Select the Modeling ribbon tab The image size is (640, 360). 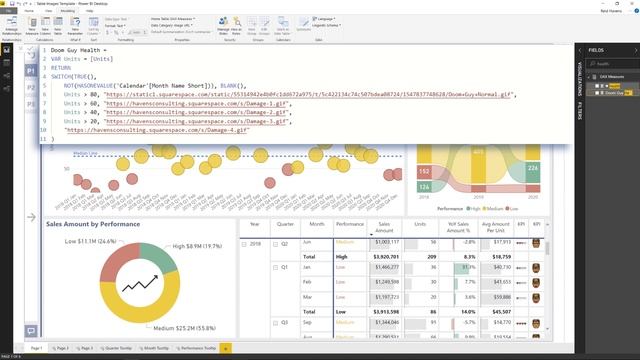coord(68,11)
